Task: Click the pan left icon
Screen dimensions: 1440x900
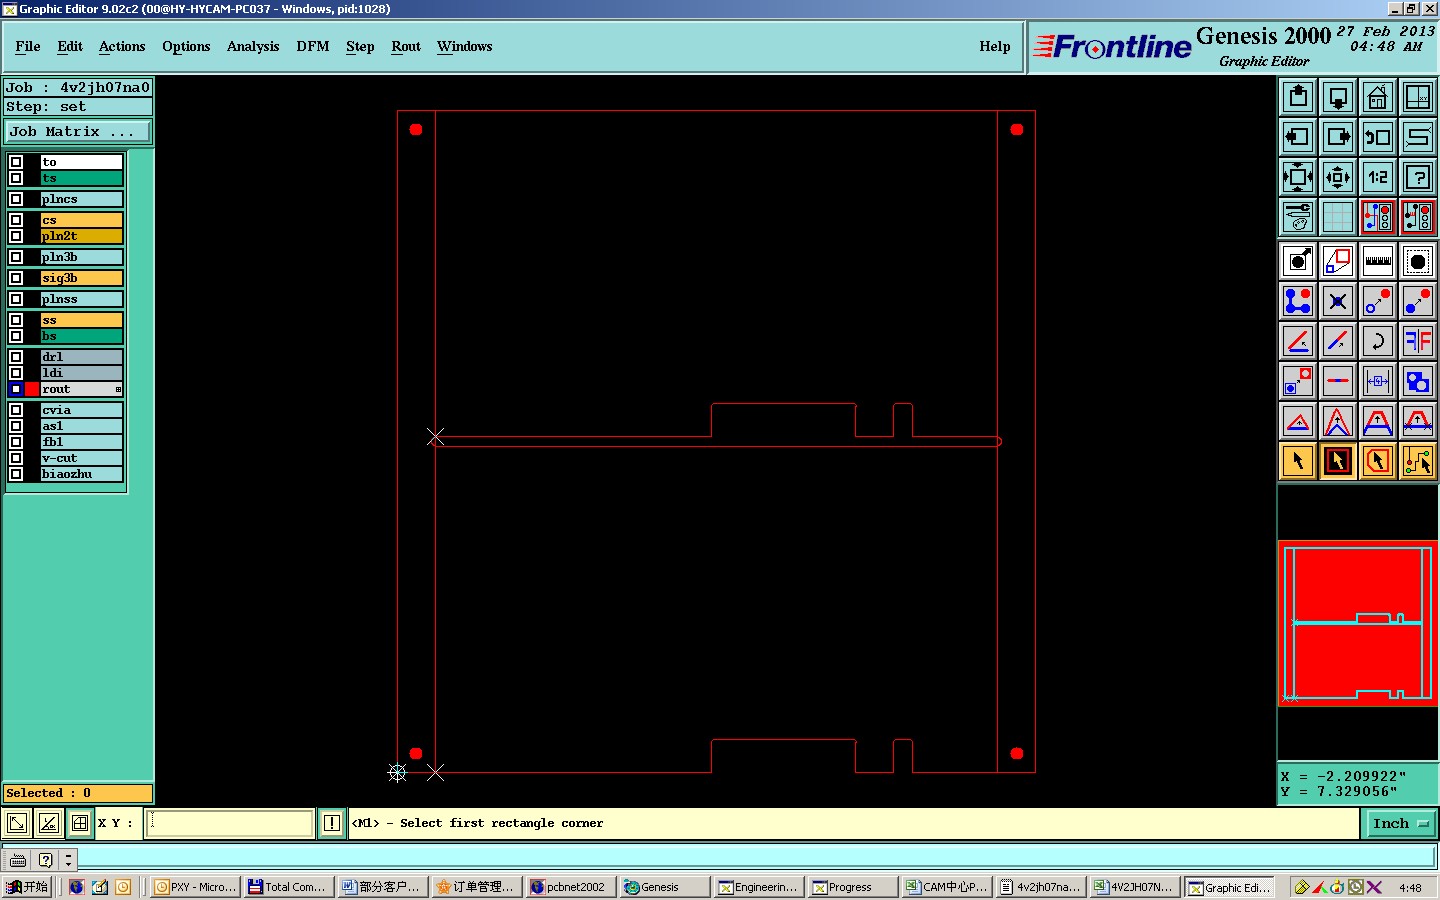Action: (x=1298, y=137)
